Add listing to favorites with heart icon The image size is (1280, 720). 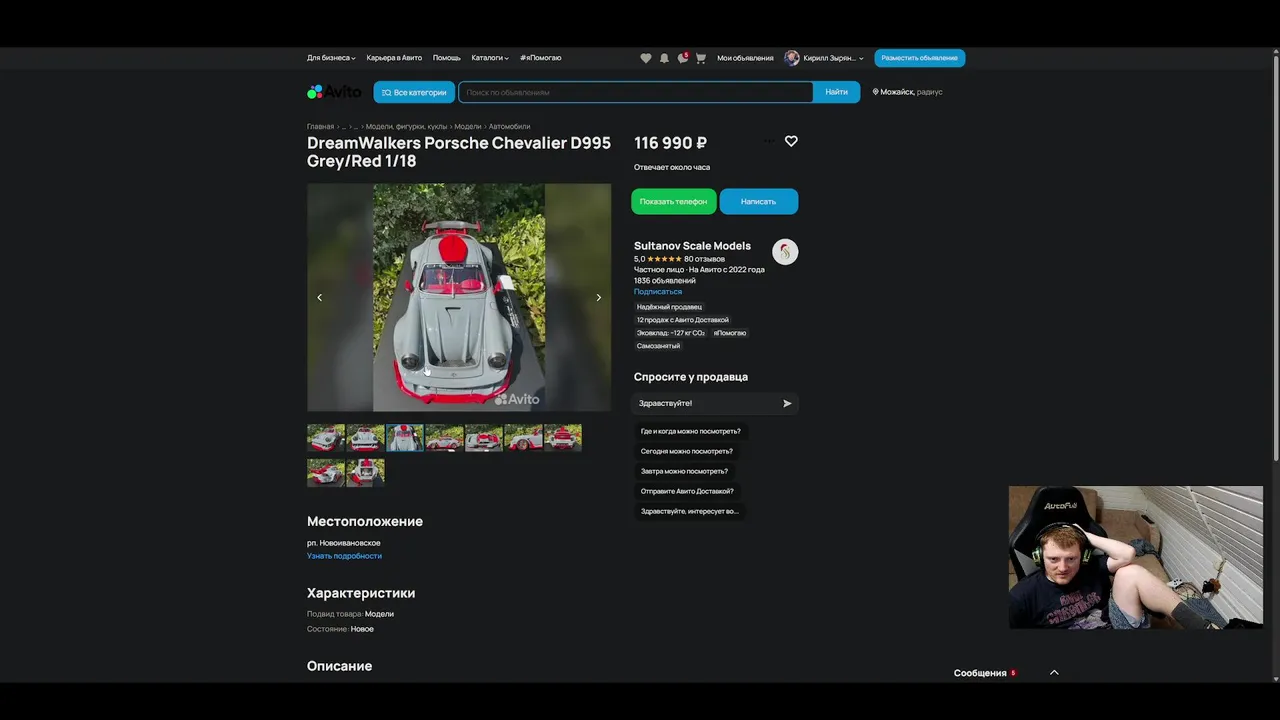[x=791, y=141]
